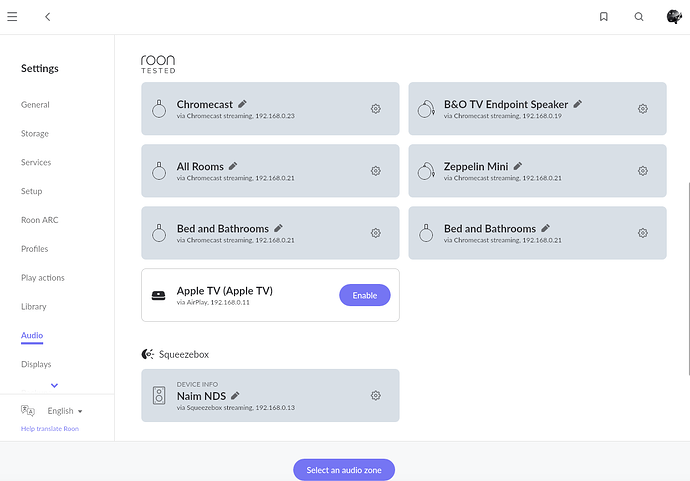Viewport: 690px width, 481px height.
Task: Select the Audio settings tab
Action: click(32, 335)
